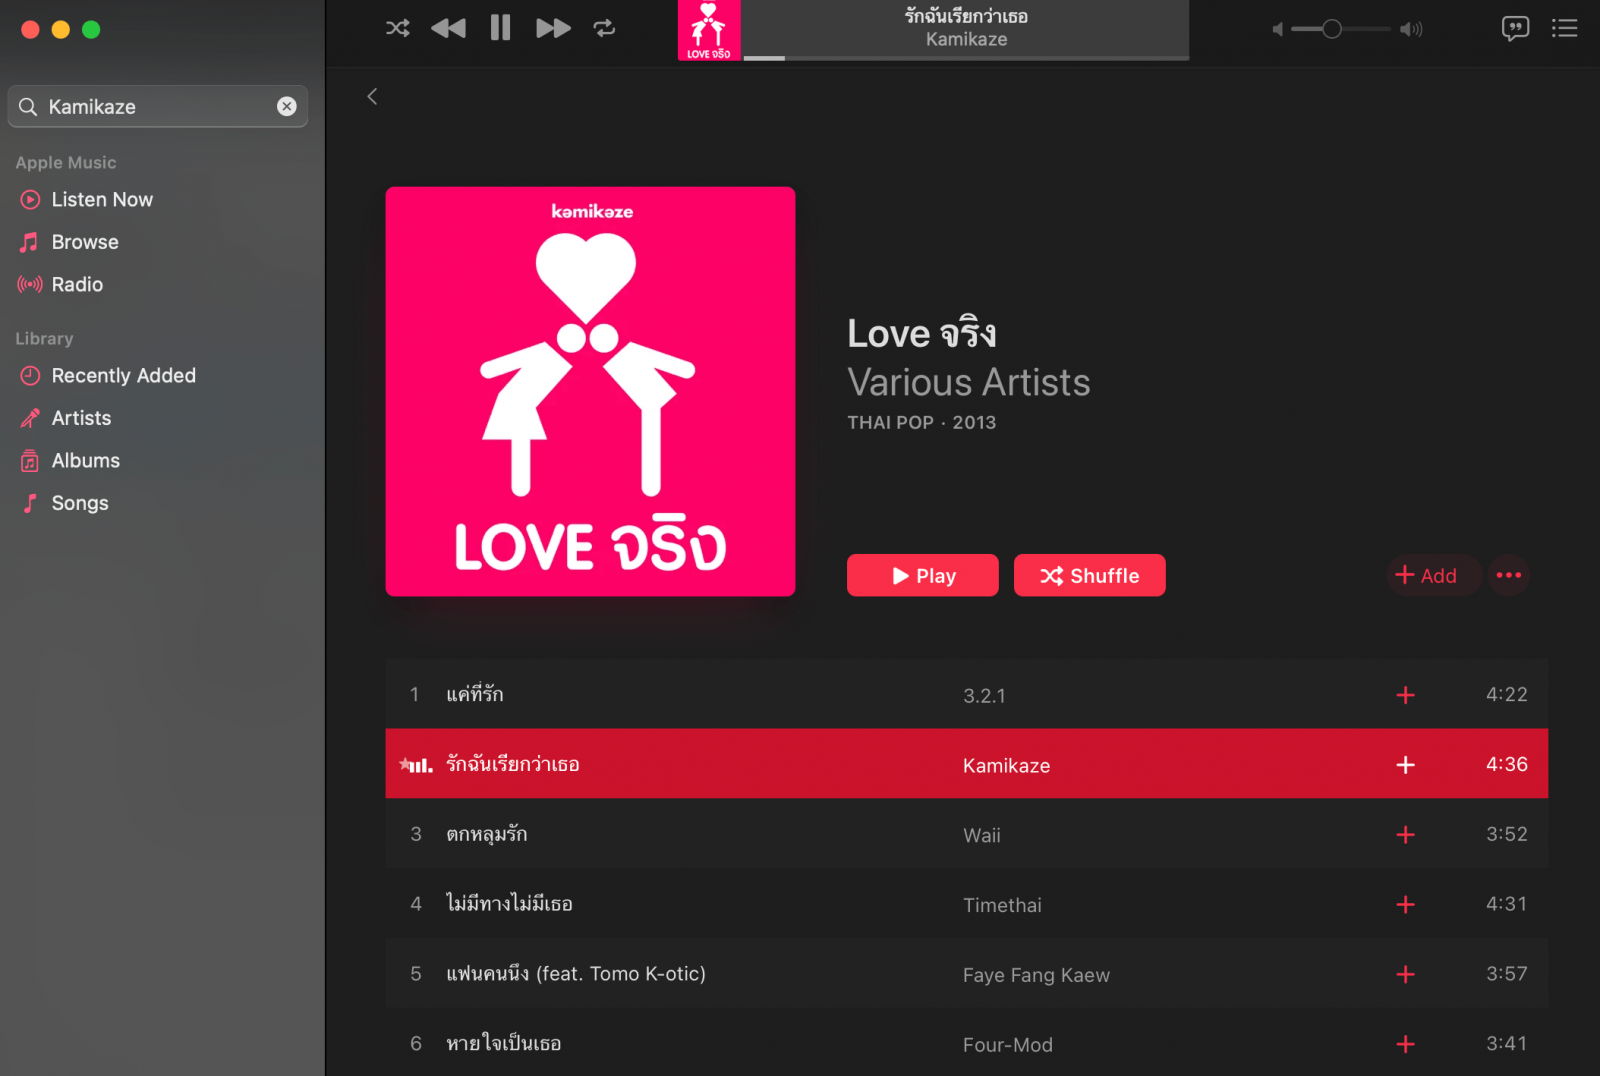Click the Various Artists link
The width and height of the screenshot is (1600, 1076).
968,383
